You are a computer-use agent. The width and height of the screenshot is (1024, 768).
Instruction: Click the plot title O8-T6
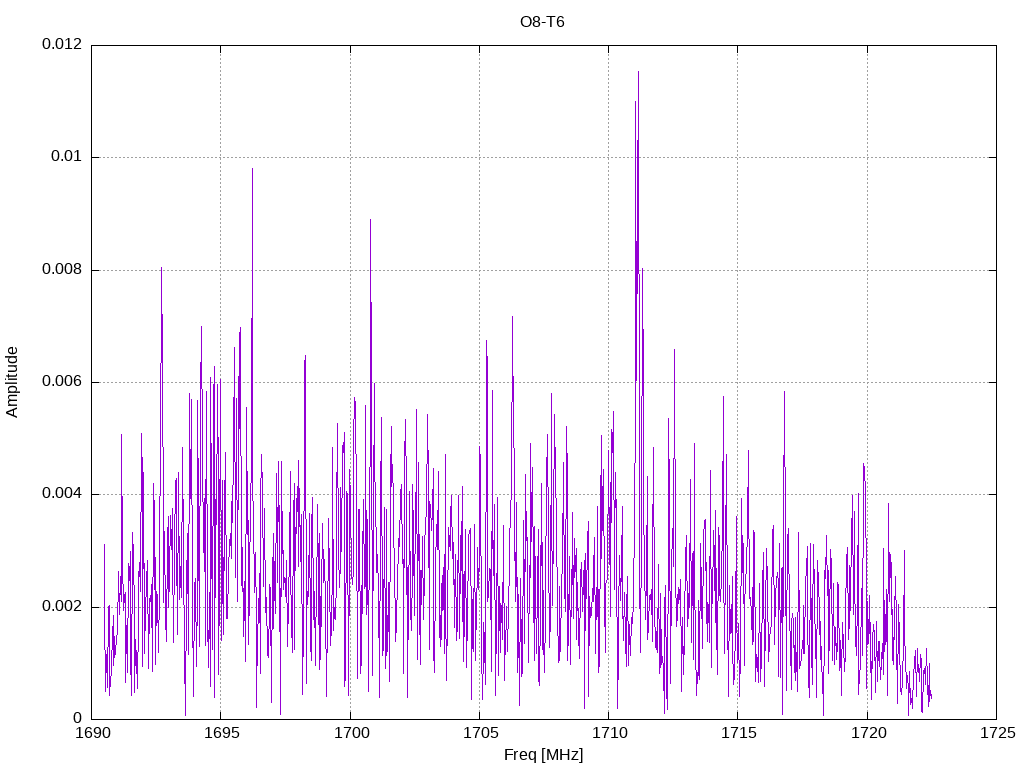click(542, 22)
